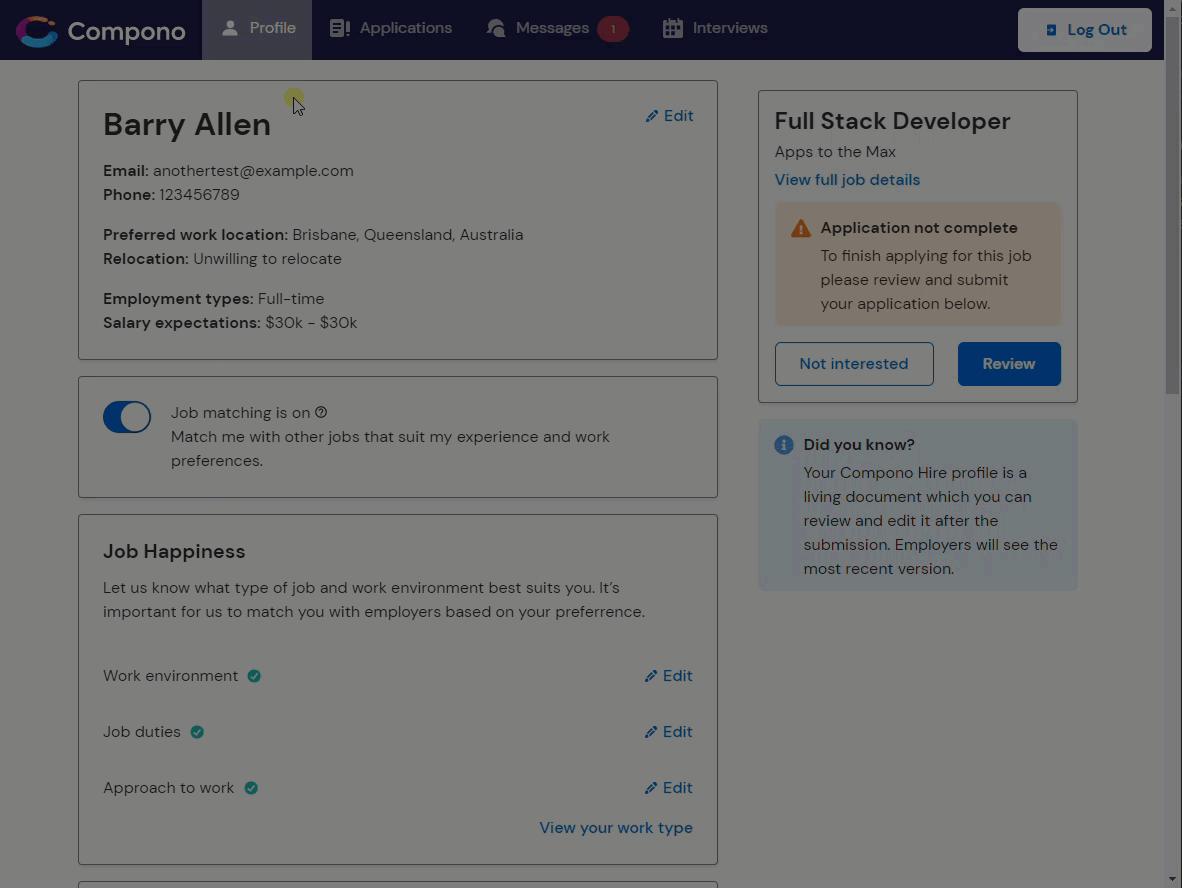1182x888 pixels.
Task: Click the Apps to the Max company name
Action: click(835, 152)
